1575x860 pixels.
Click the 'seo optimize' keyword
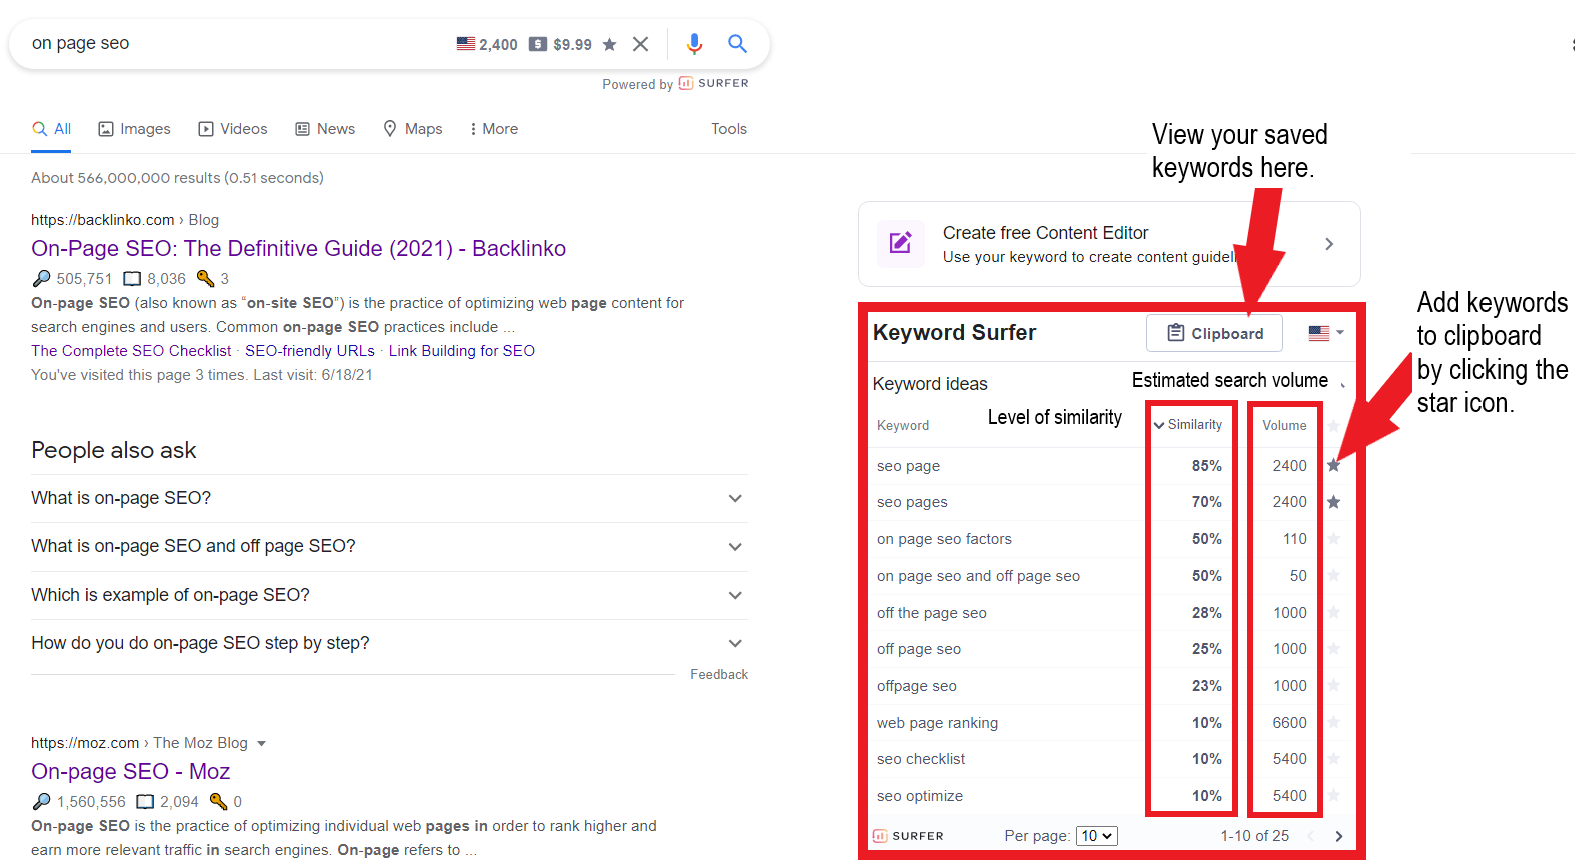coord(920,796)
